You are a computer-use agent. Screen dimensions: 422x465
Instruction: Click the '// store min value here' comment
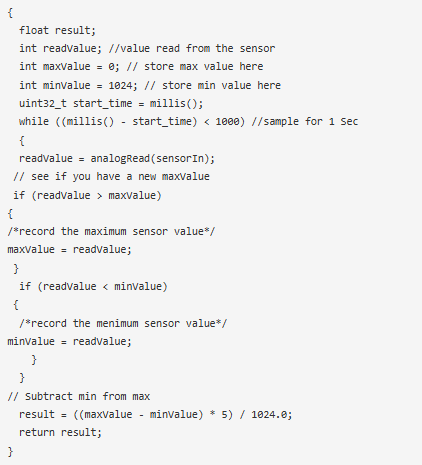click(x=213, y=85)
